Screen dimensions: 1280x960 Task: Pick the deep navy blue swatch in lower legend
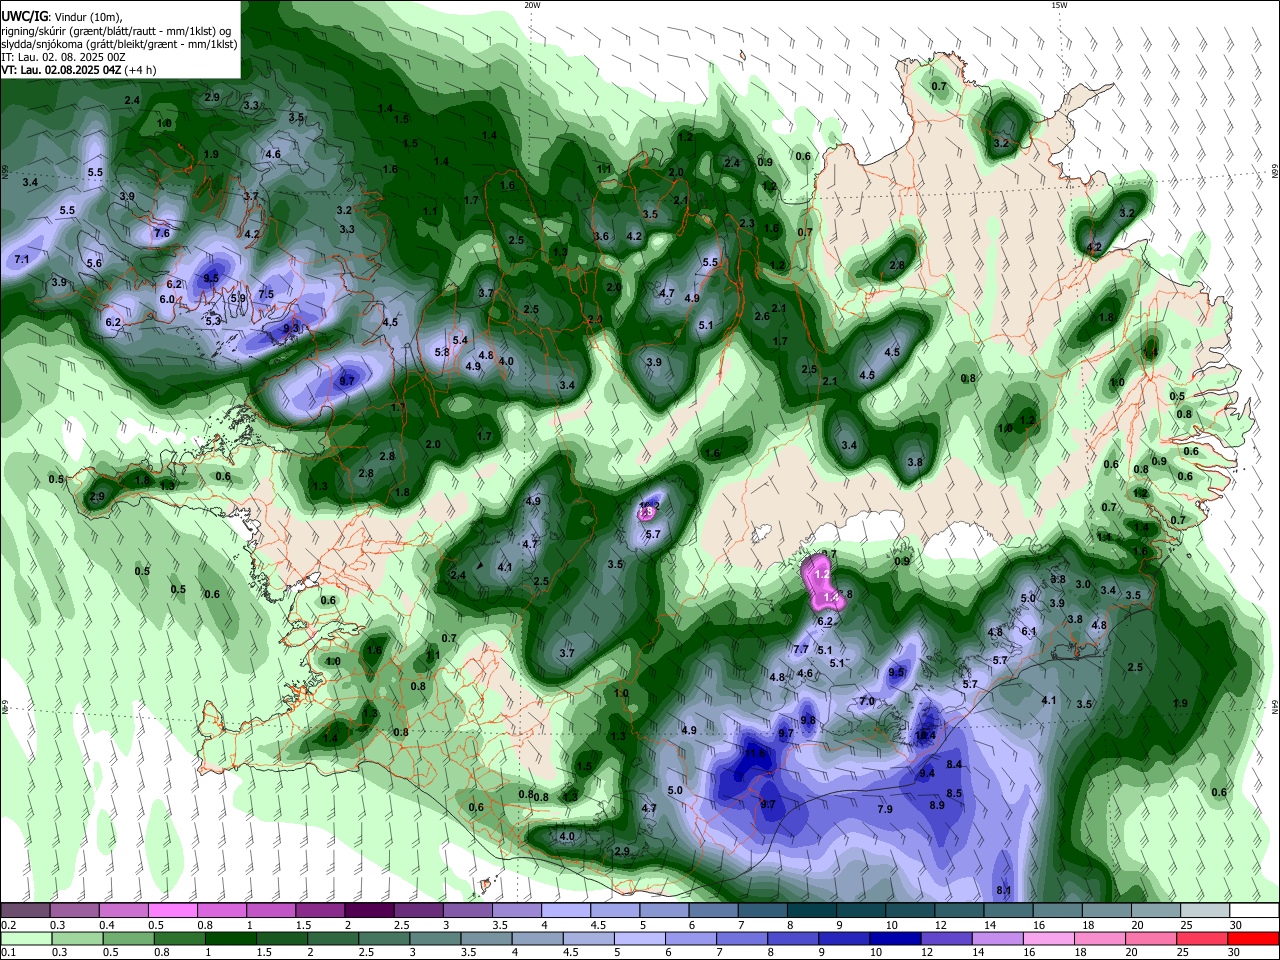pos(895,938)
